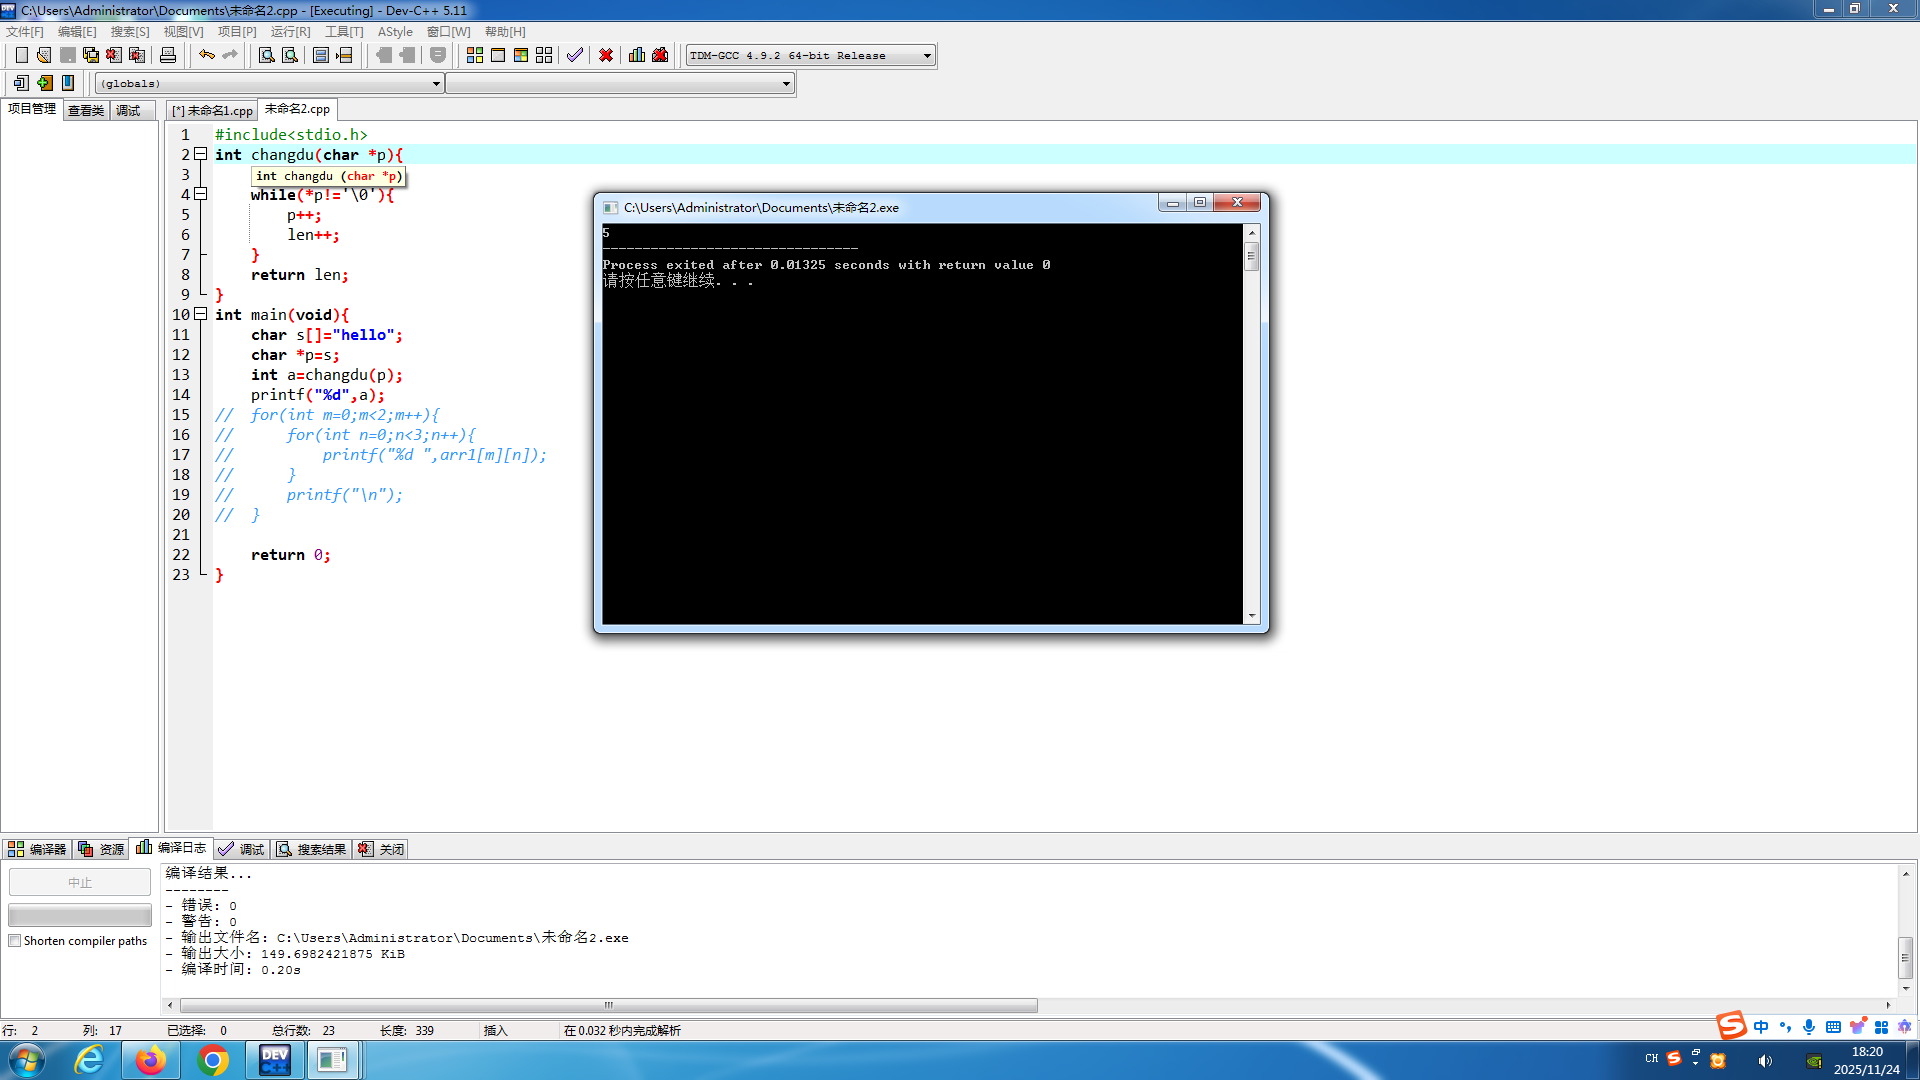Viewport: 1920px width, 1080px height.
Task: Click the Find magnifier icon in toolbar
Action: pyautogui.click(x=267, y=55)
